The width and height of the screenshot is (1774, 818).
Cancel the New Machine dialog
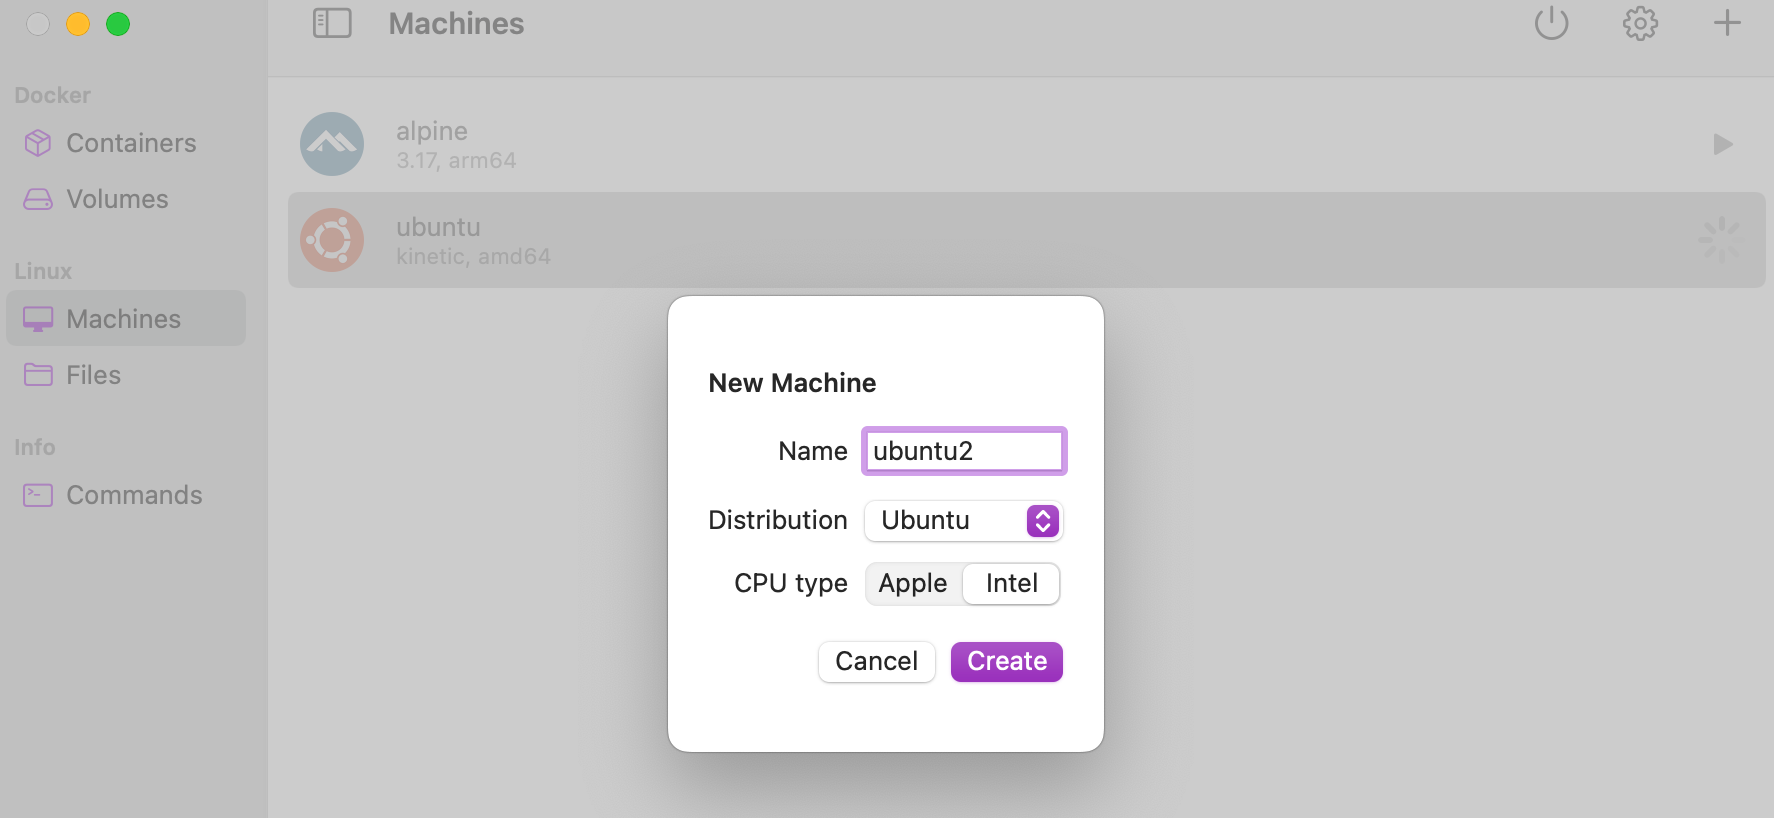876,661
